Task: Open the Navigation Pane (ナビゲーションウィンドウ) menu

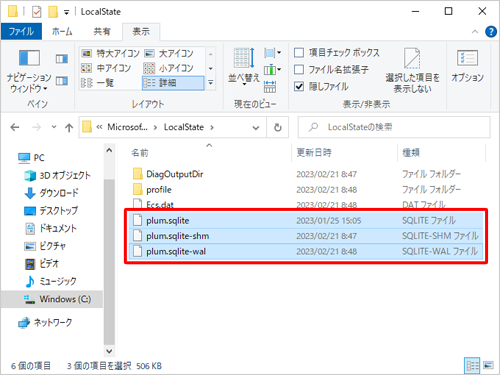Action: point(29,71)
